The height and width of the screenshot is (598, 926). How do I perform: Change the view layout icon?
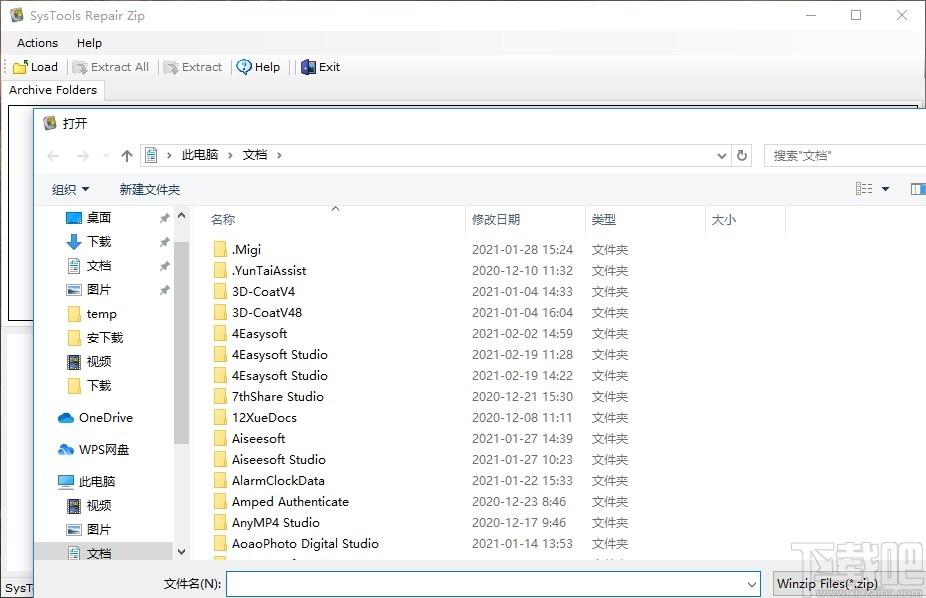pos(864,189)
